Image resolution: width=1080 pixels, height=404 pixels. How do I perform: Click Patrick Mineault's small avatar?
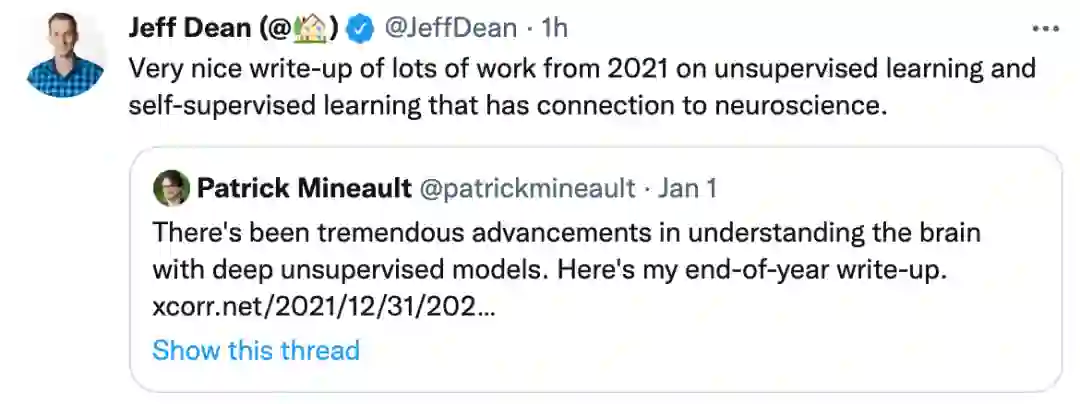[171, 187]
